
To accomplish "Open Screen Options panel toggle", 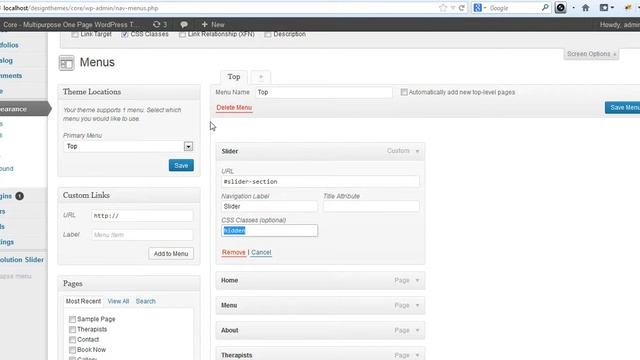I will tap(591, 54).
